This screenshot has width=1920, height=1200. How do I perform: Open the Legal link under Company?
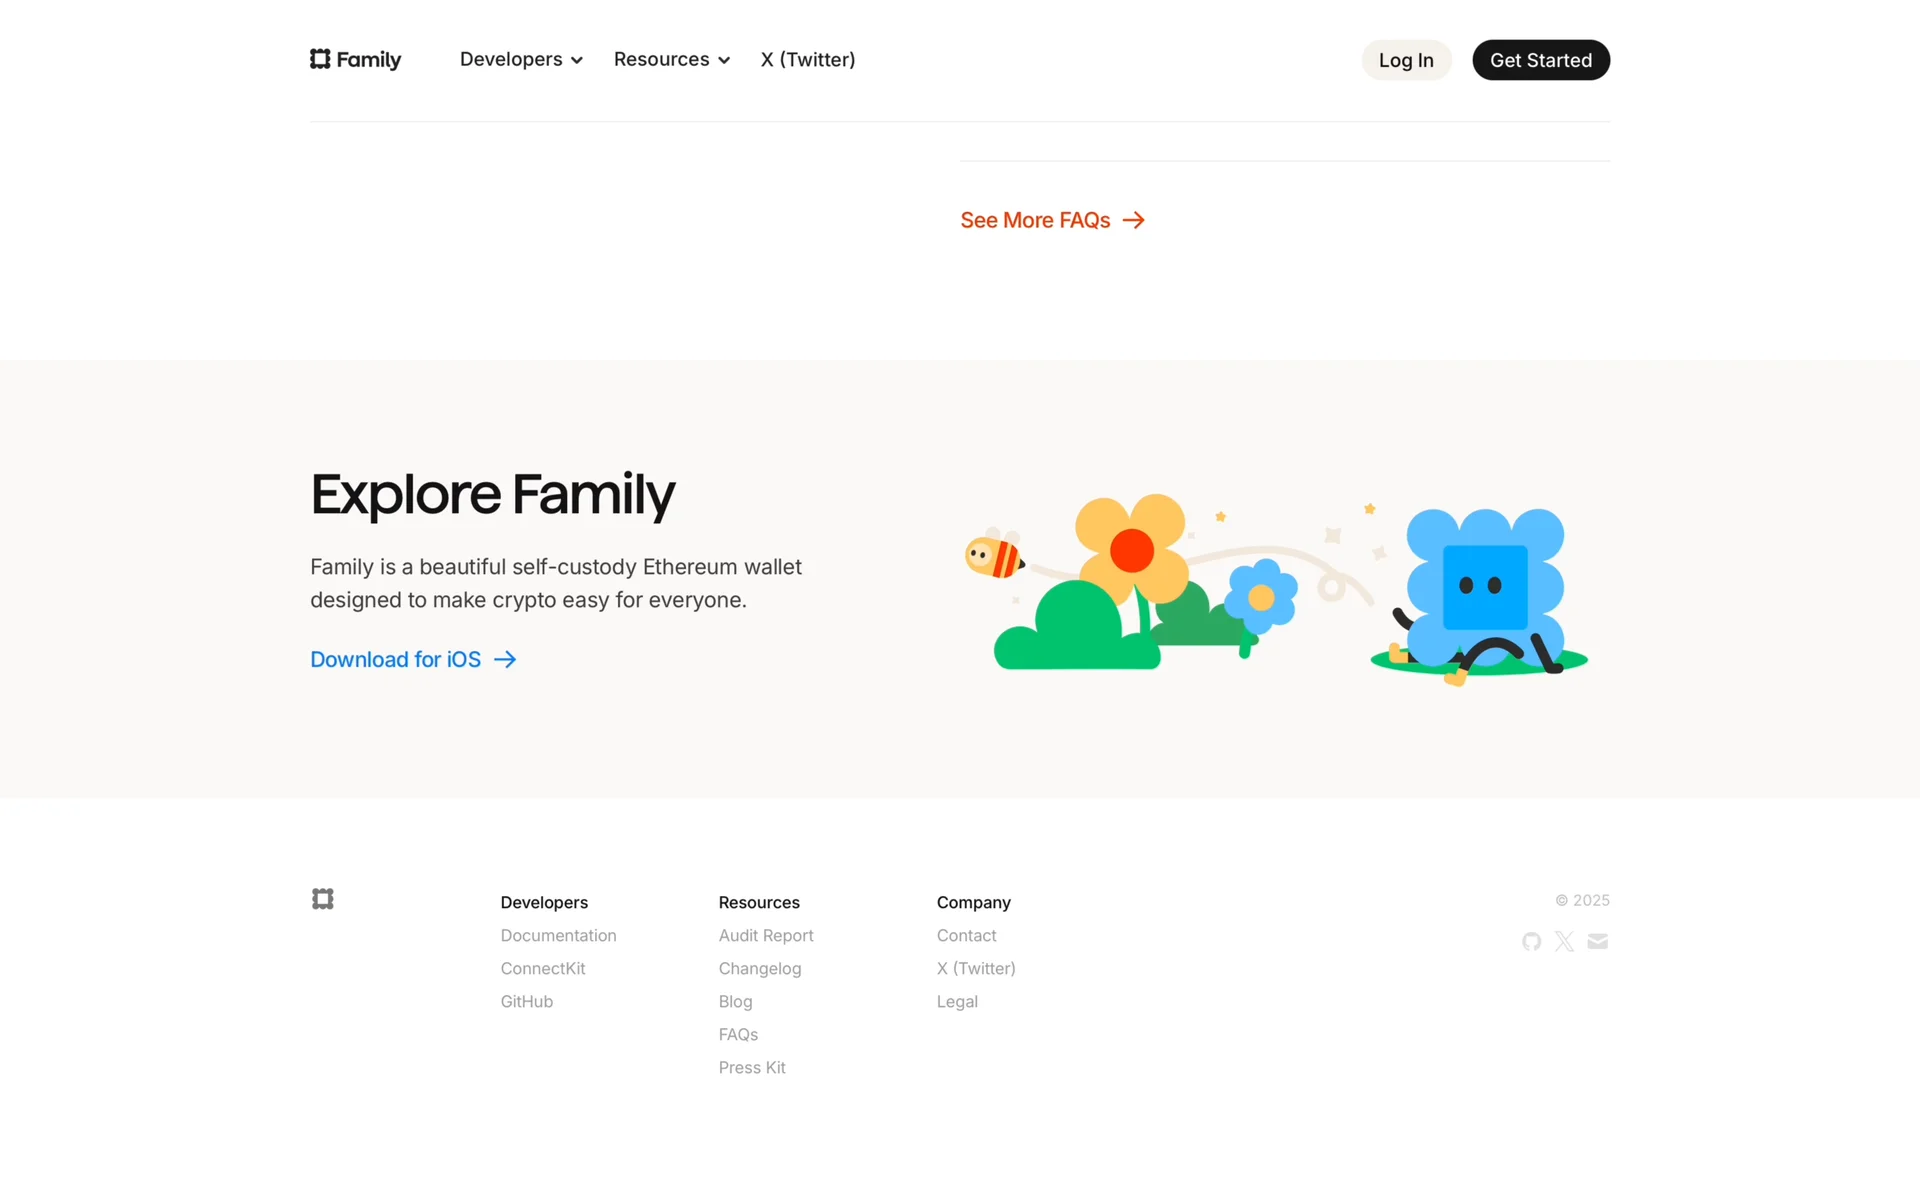957,1001
